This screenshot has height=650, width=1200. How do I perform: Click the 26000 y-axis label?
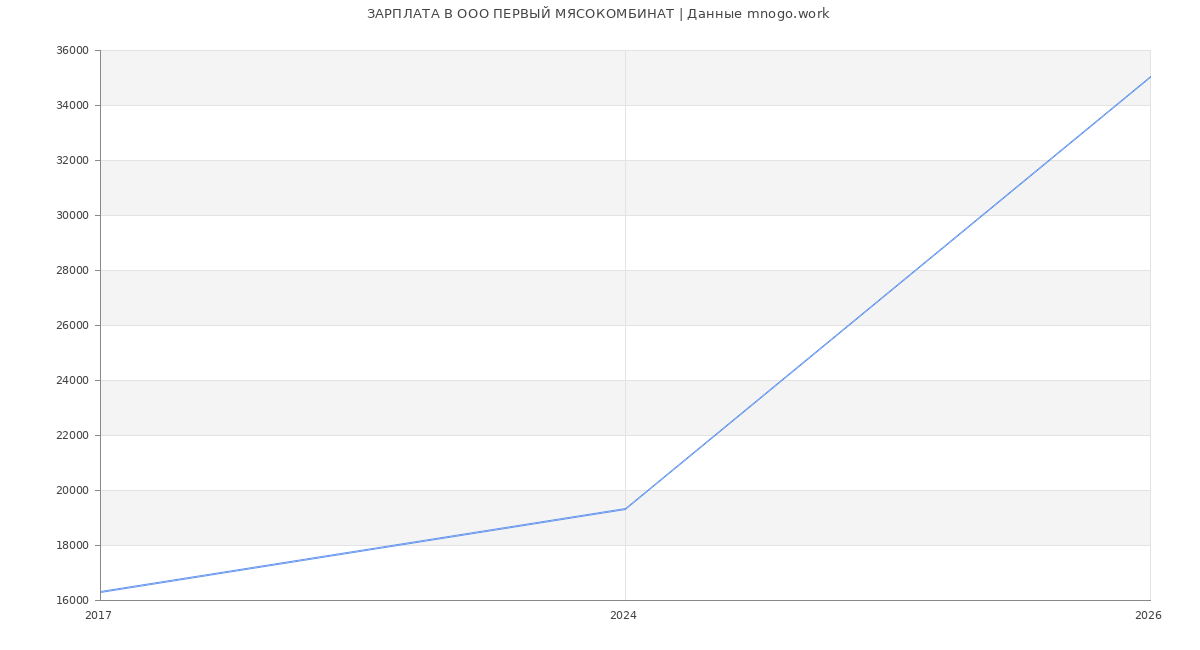pyautogui.click(x=72, y=326)
